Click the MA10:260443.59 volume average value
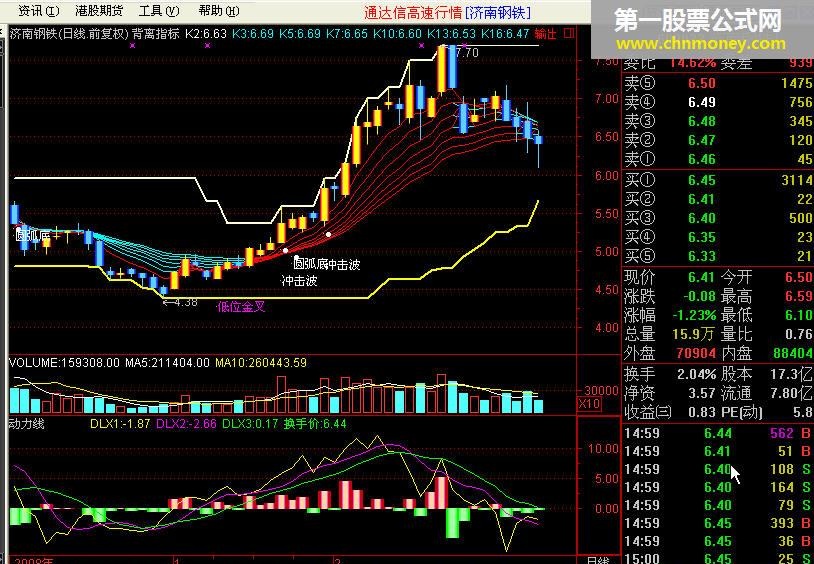This screenshot has height=564, width=814. pos(261,362)
